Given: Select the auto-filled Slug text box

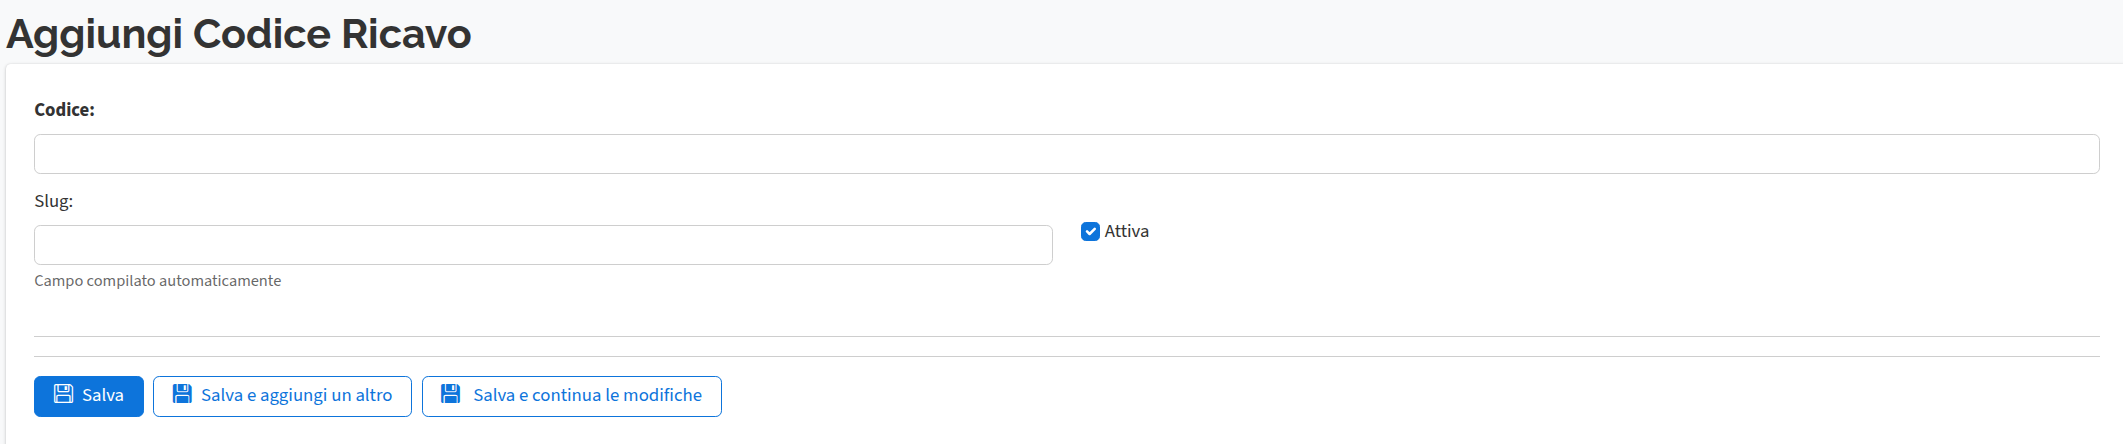Looking at the screenshot, I should pyautogui.click(x=543, y=245).
